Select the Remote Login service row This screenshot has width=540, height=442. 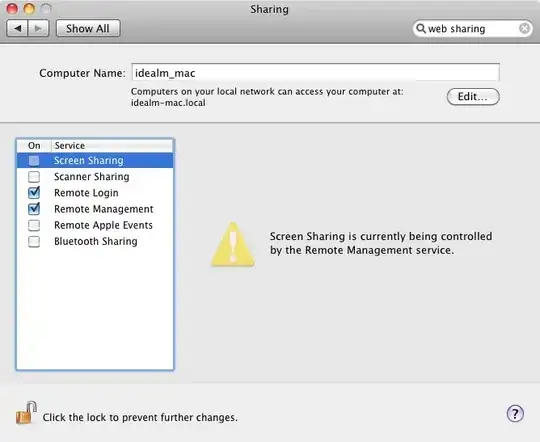coord(95,193)
